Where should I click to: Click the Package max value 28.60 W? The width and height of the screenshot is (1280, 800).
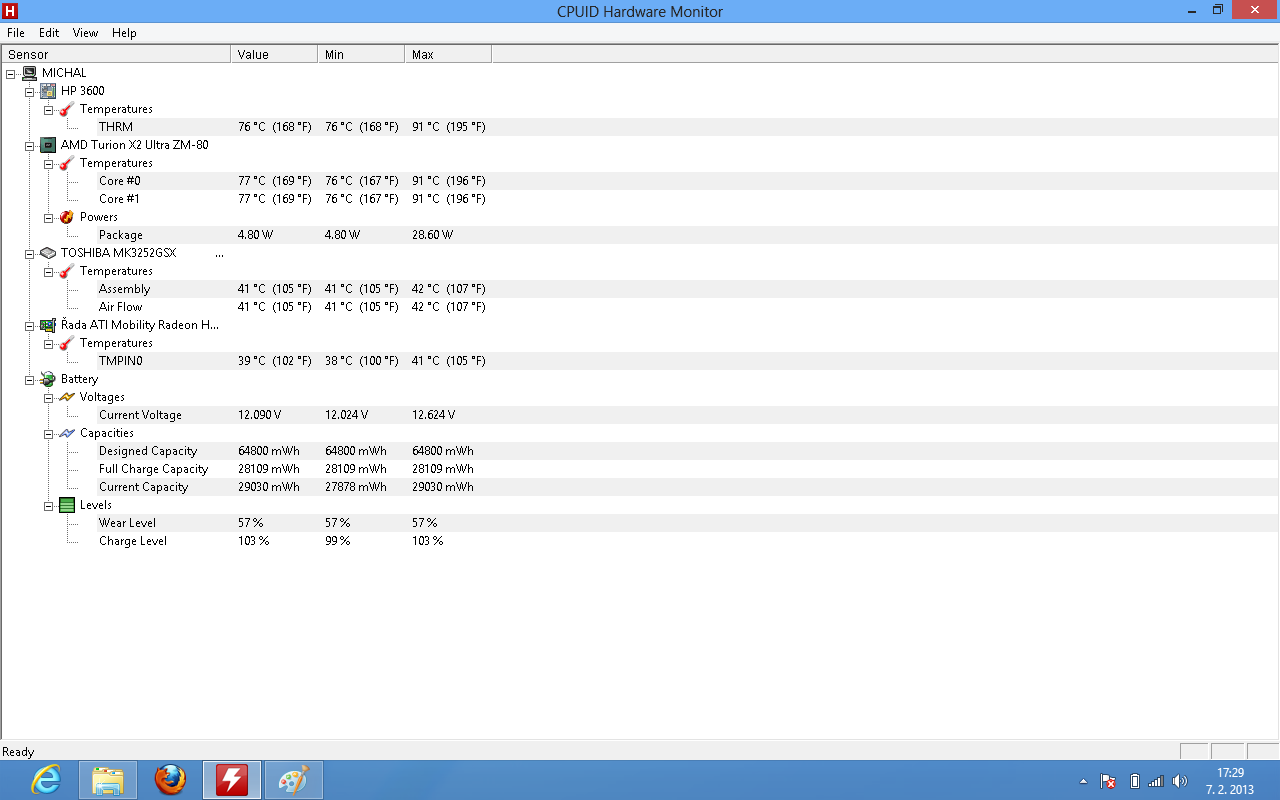(x=432, y=235)
